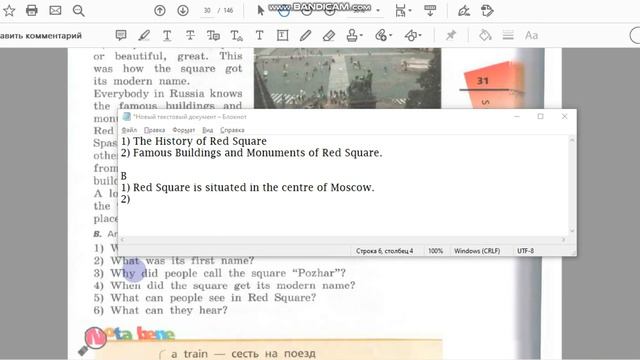Open the Формат menu in Notepad

[x=184, y=130]
